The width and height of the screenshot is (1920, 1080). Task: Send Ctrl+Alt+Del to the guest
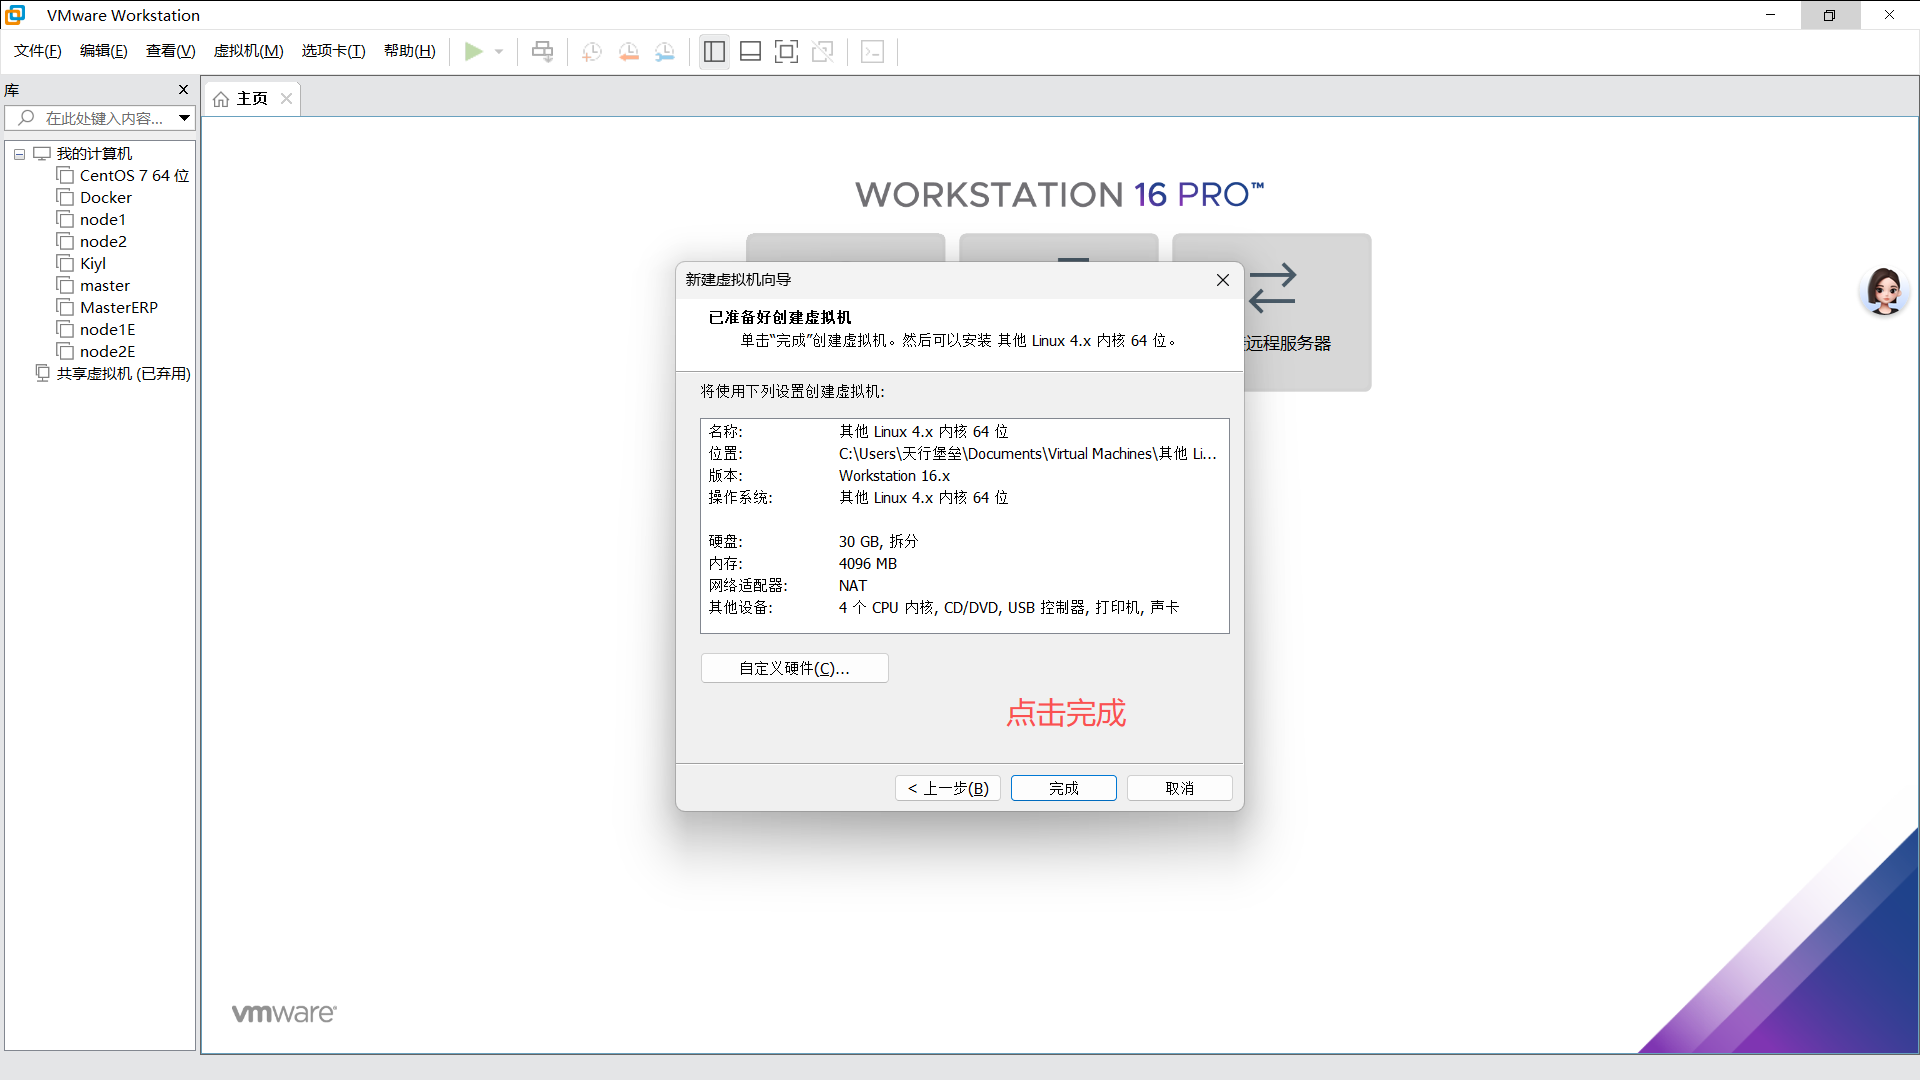(541, 51)
